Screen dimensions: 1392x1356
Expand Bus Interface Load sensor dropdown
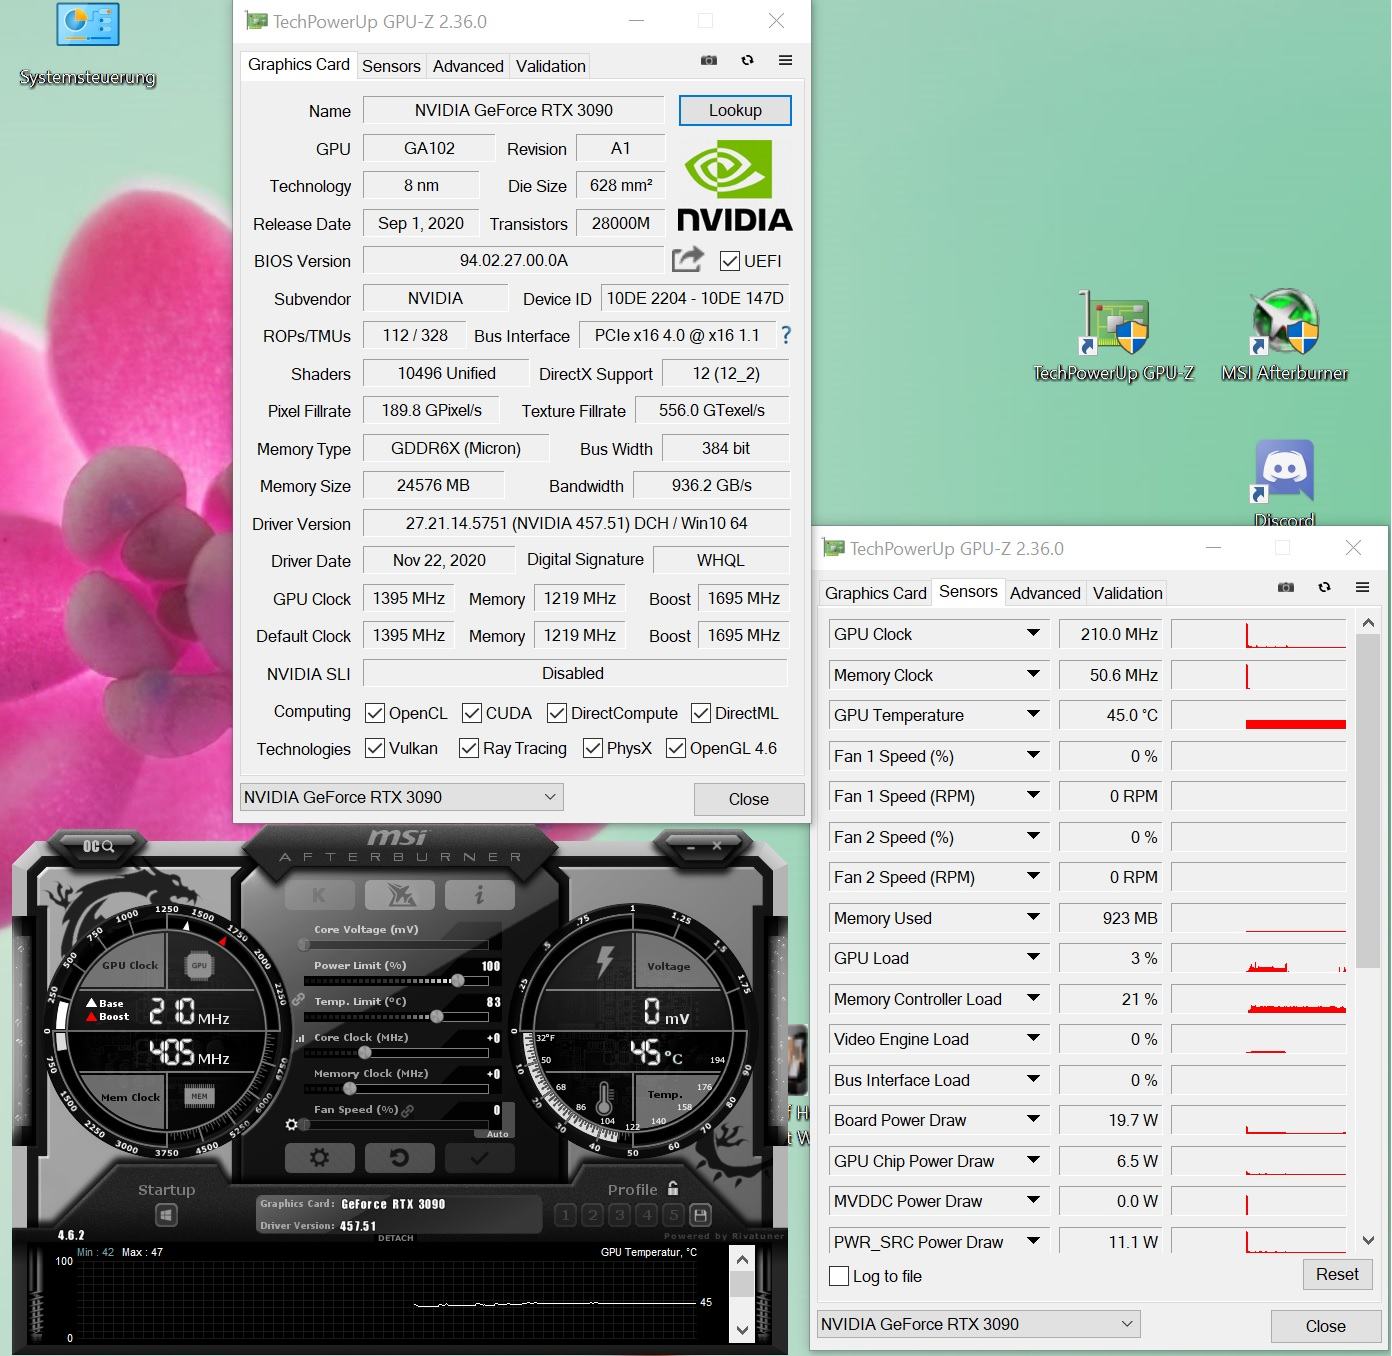(1033, 1079)
